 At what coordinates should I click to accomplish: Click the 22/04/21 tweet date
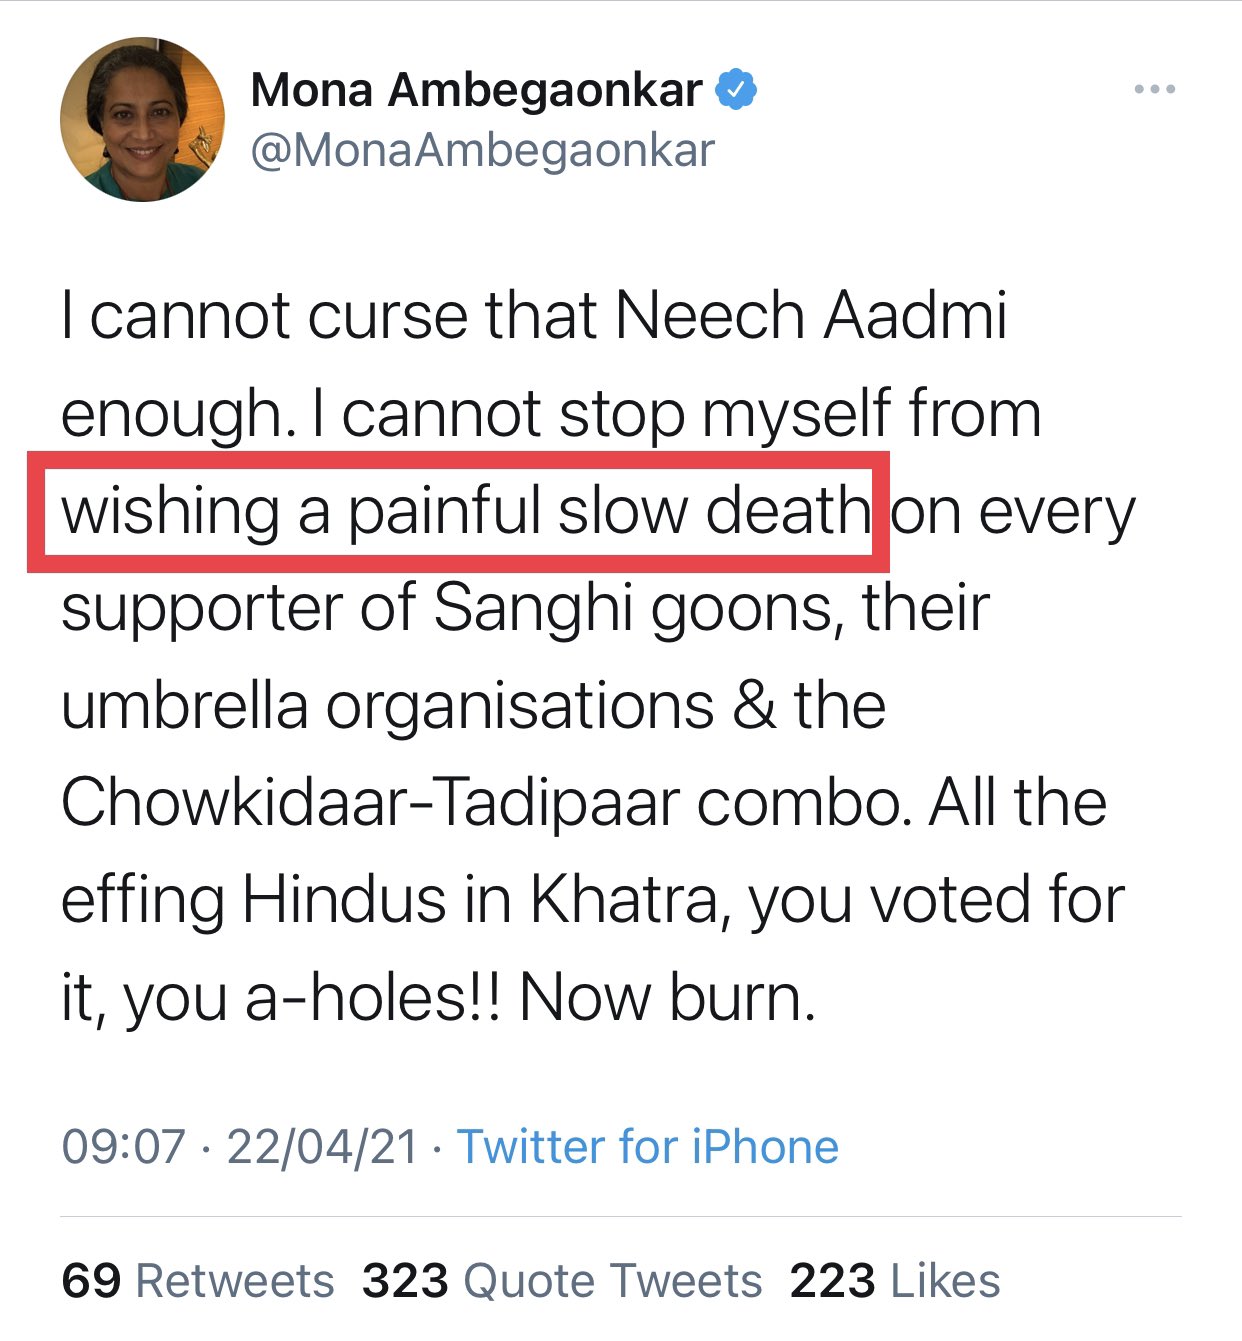click(x=322, y=1147)
